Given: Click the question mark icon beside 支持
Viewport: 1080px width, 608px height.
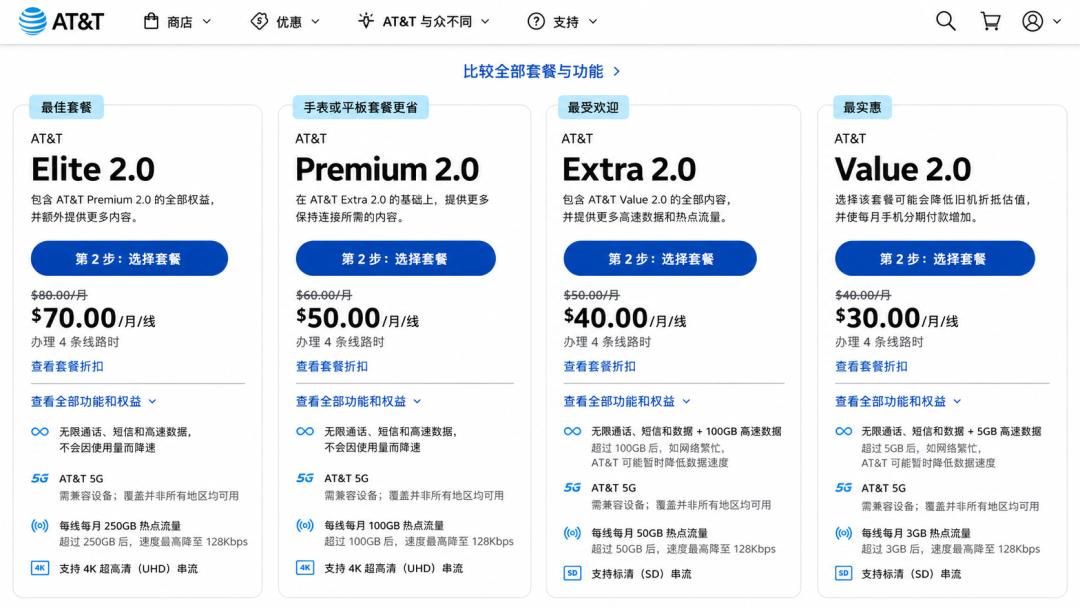Looking at the screenshot, I should pos(535,21).
